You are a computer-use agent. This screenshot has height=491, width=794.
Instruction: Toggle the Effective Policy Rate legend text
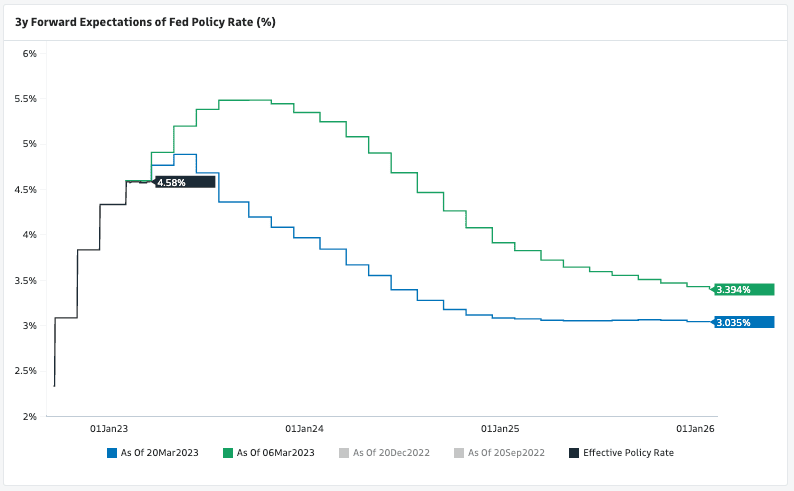pyautogui.click(x=628, y=453)
